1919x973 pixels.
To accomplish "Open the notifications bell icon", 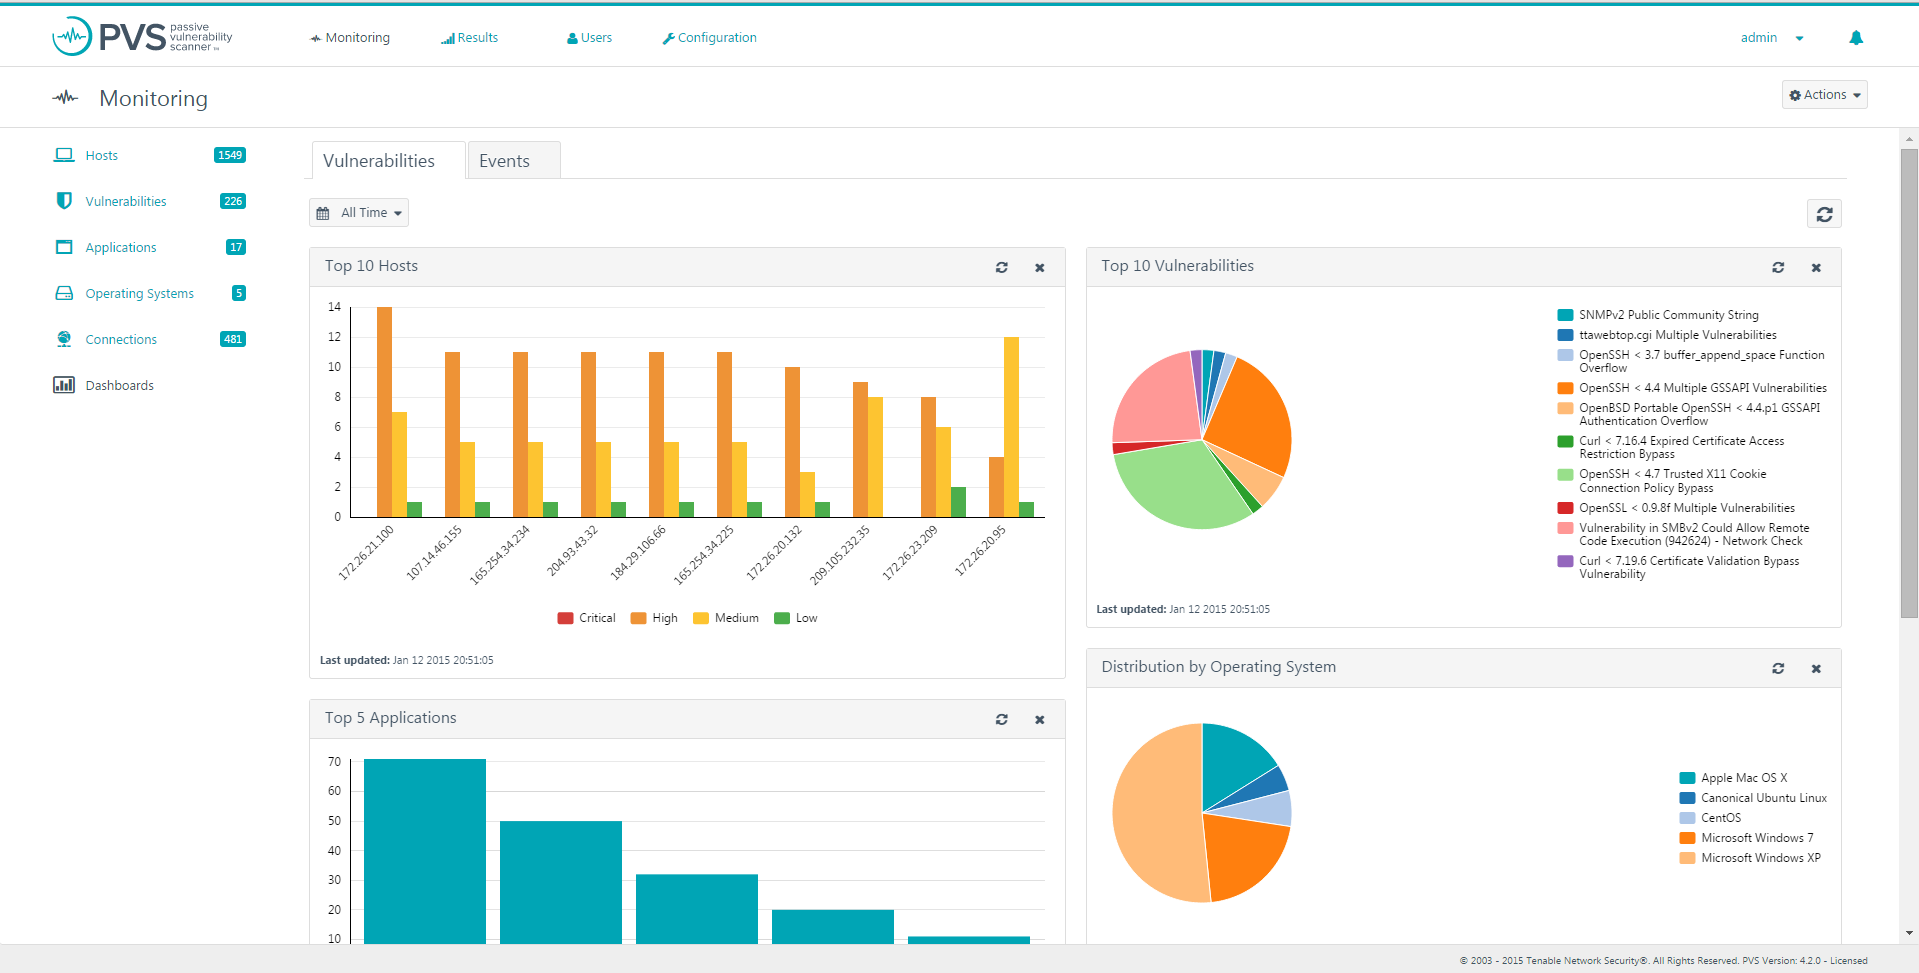I will click(1856, 38).
